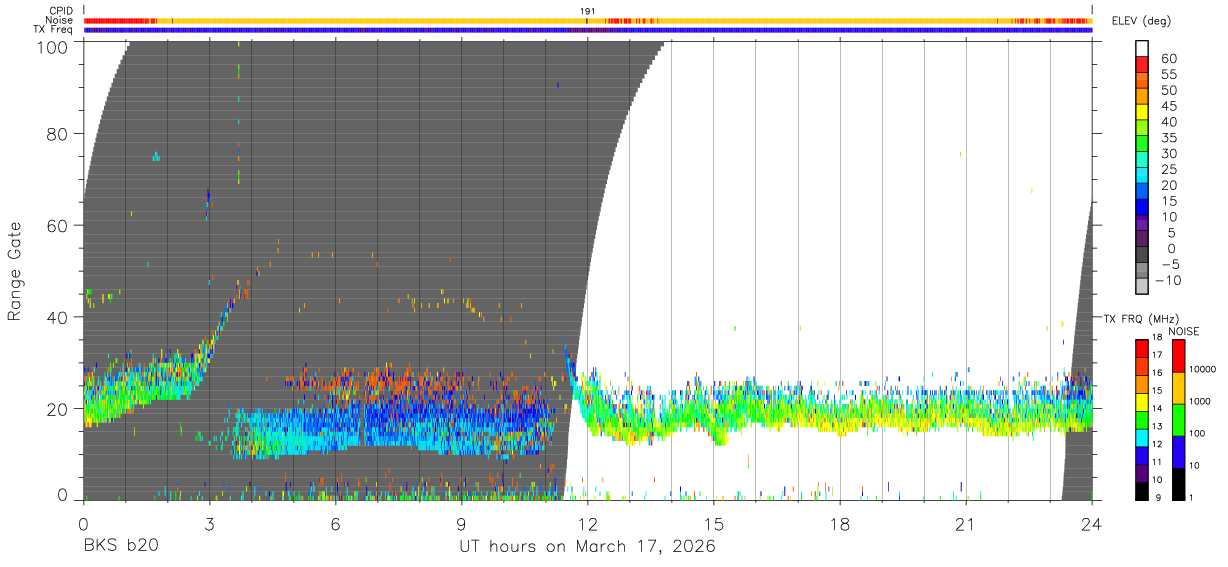The image size is (1228, 567).
Task: Click the Noise indicator strip above the plot
Action: point(588,20)
